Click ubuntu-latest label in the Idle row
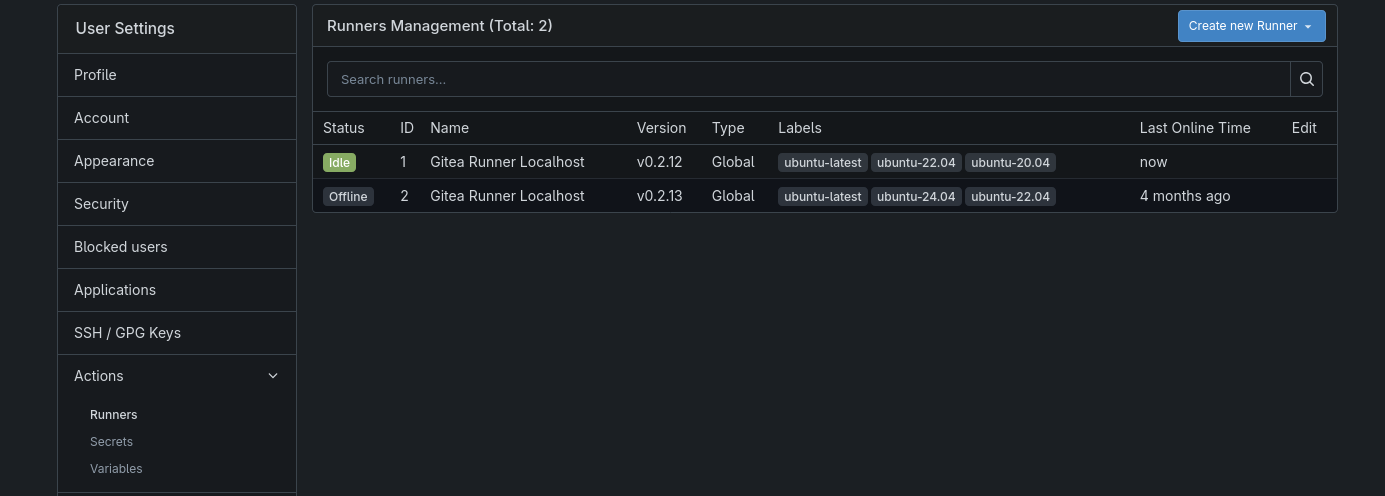Image resolution: width=1385 pixels, height=496 pixels. 823,162
